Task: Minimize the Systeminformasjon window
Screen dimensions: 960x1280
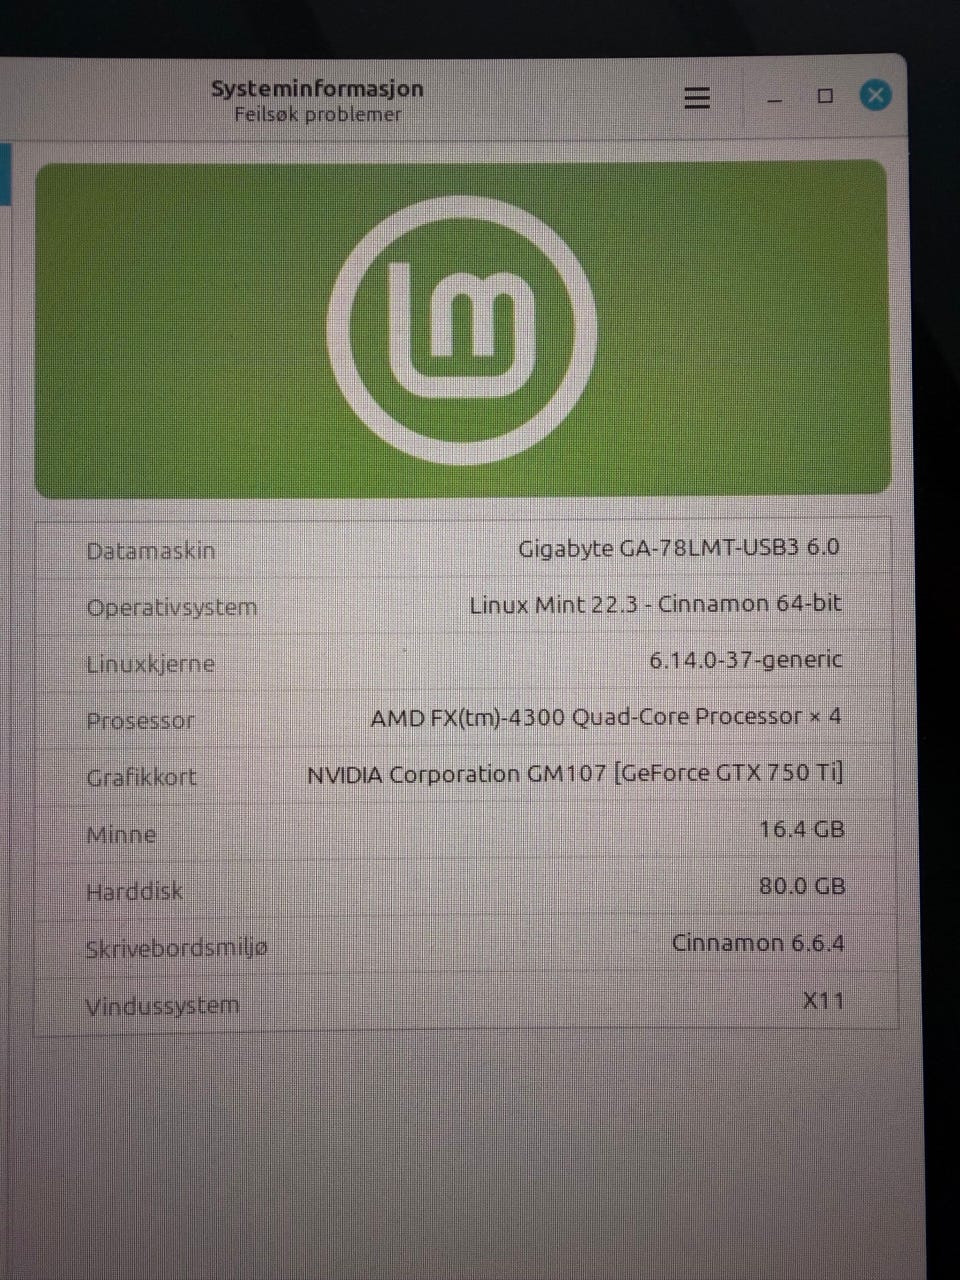Action: pos(773,99)
